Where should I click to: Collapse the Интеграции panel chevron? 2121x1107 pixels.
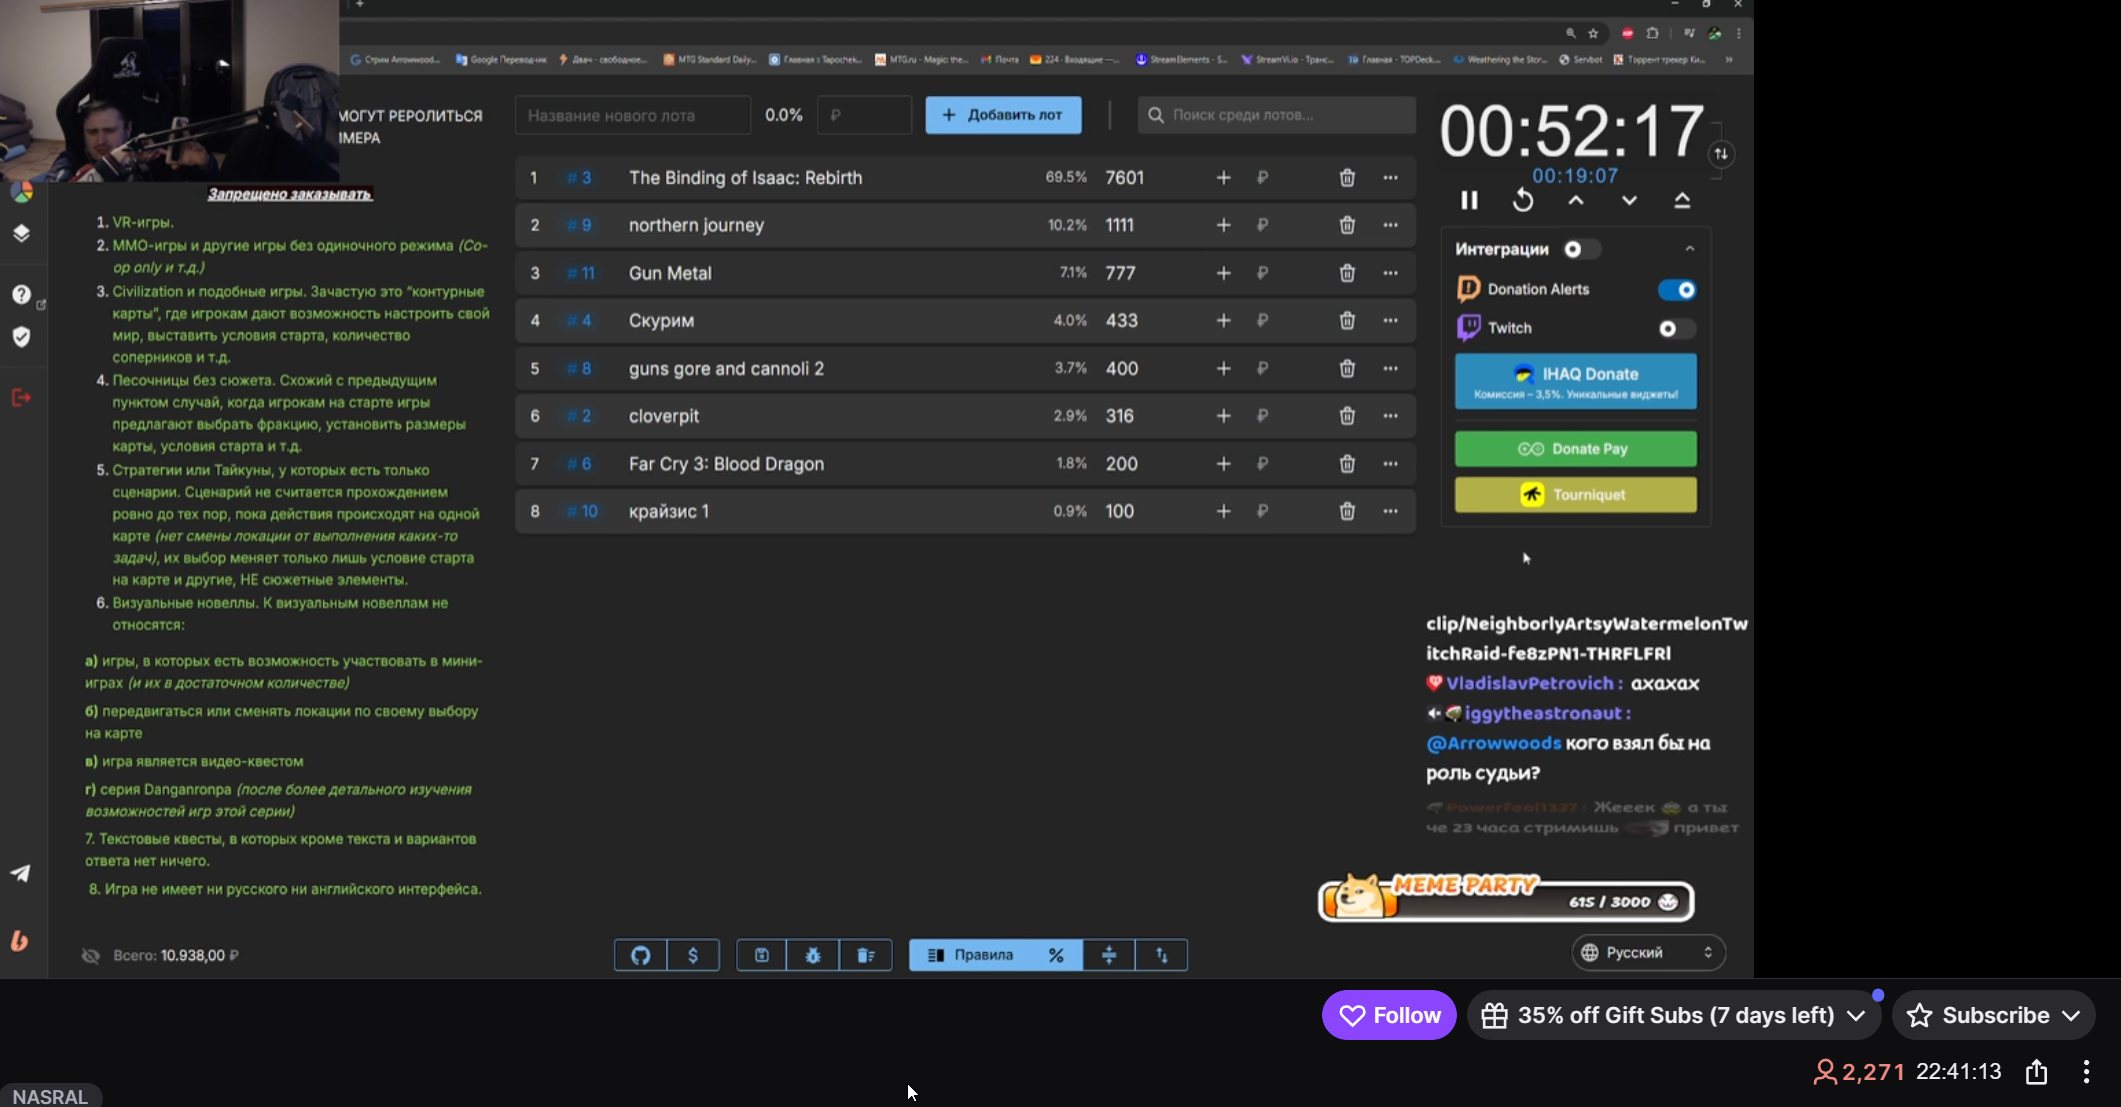[1690, 249]
